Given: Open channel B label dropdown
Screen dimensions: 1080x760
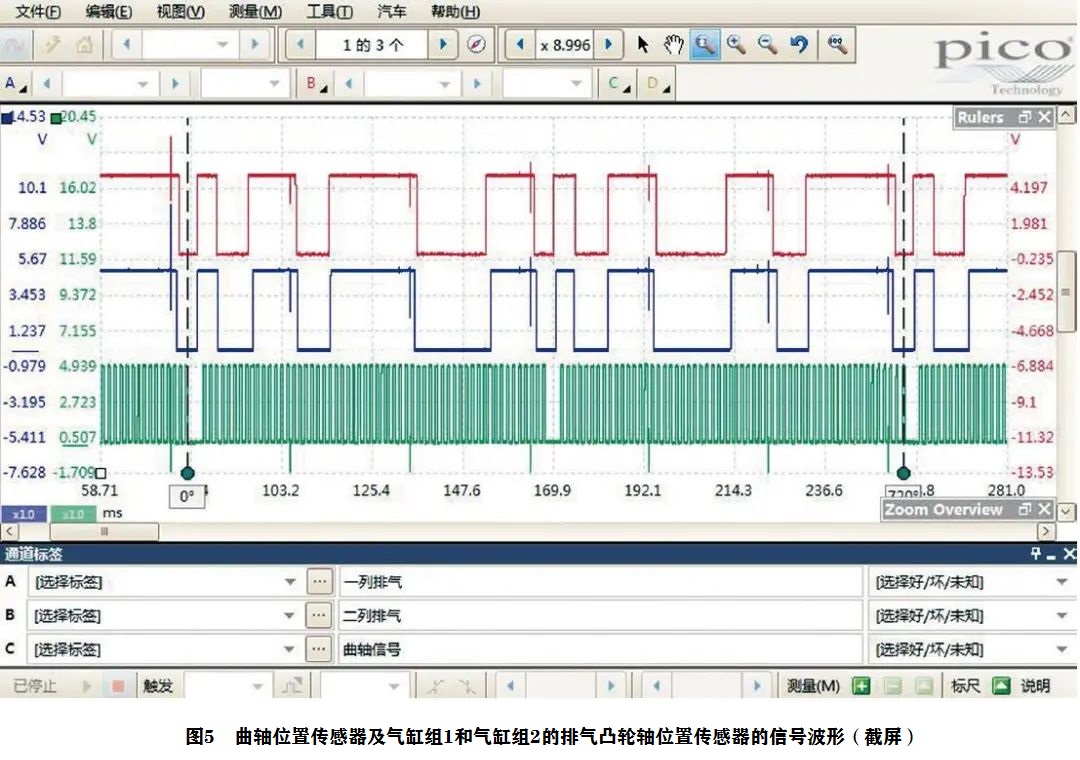Looking at the screenshot, I should point(290,615).
